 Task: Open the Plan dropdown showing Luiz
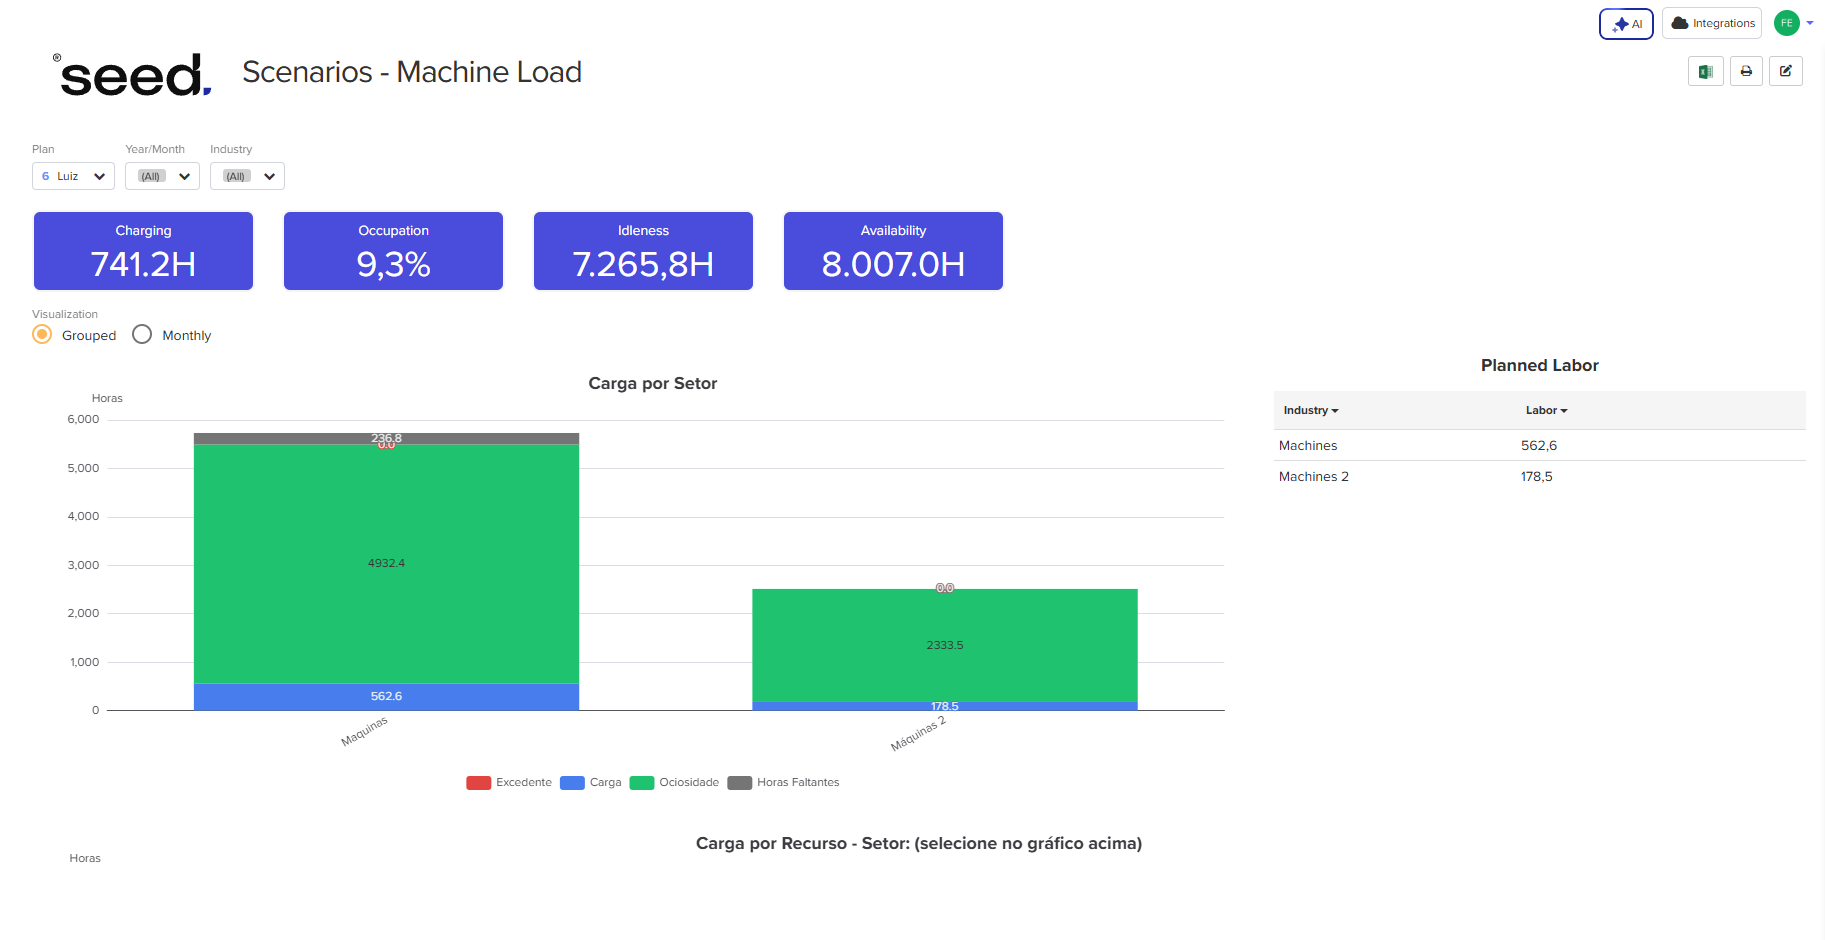(x=73, y=177)
